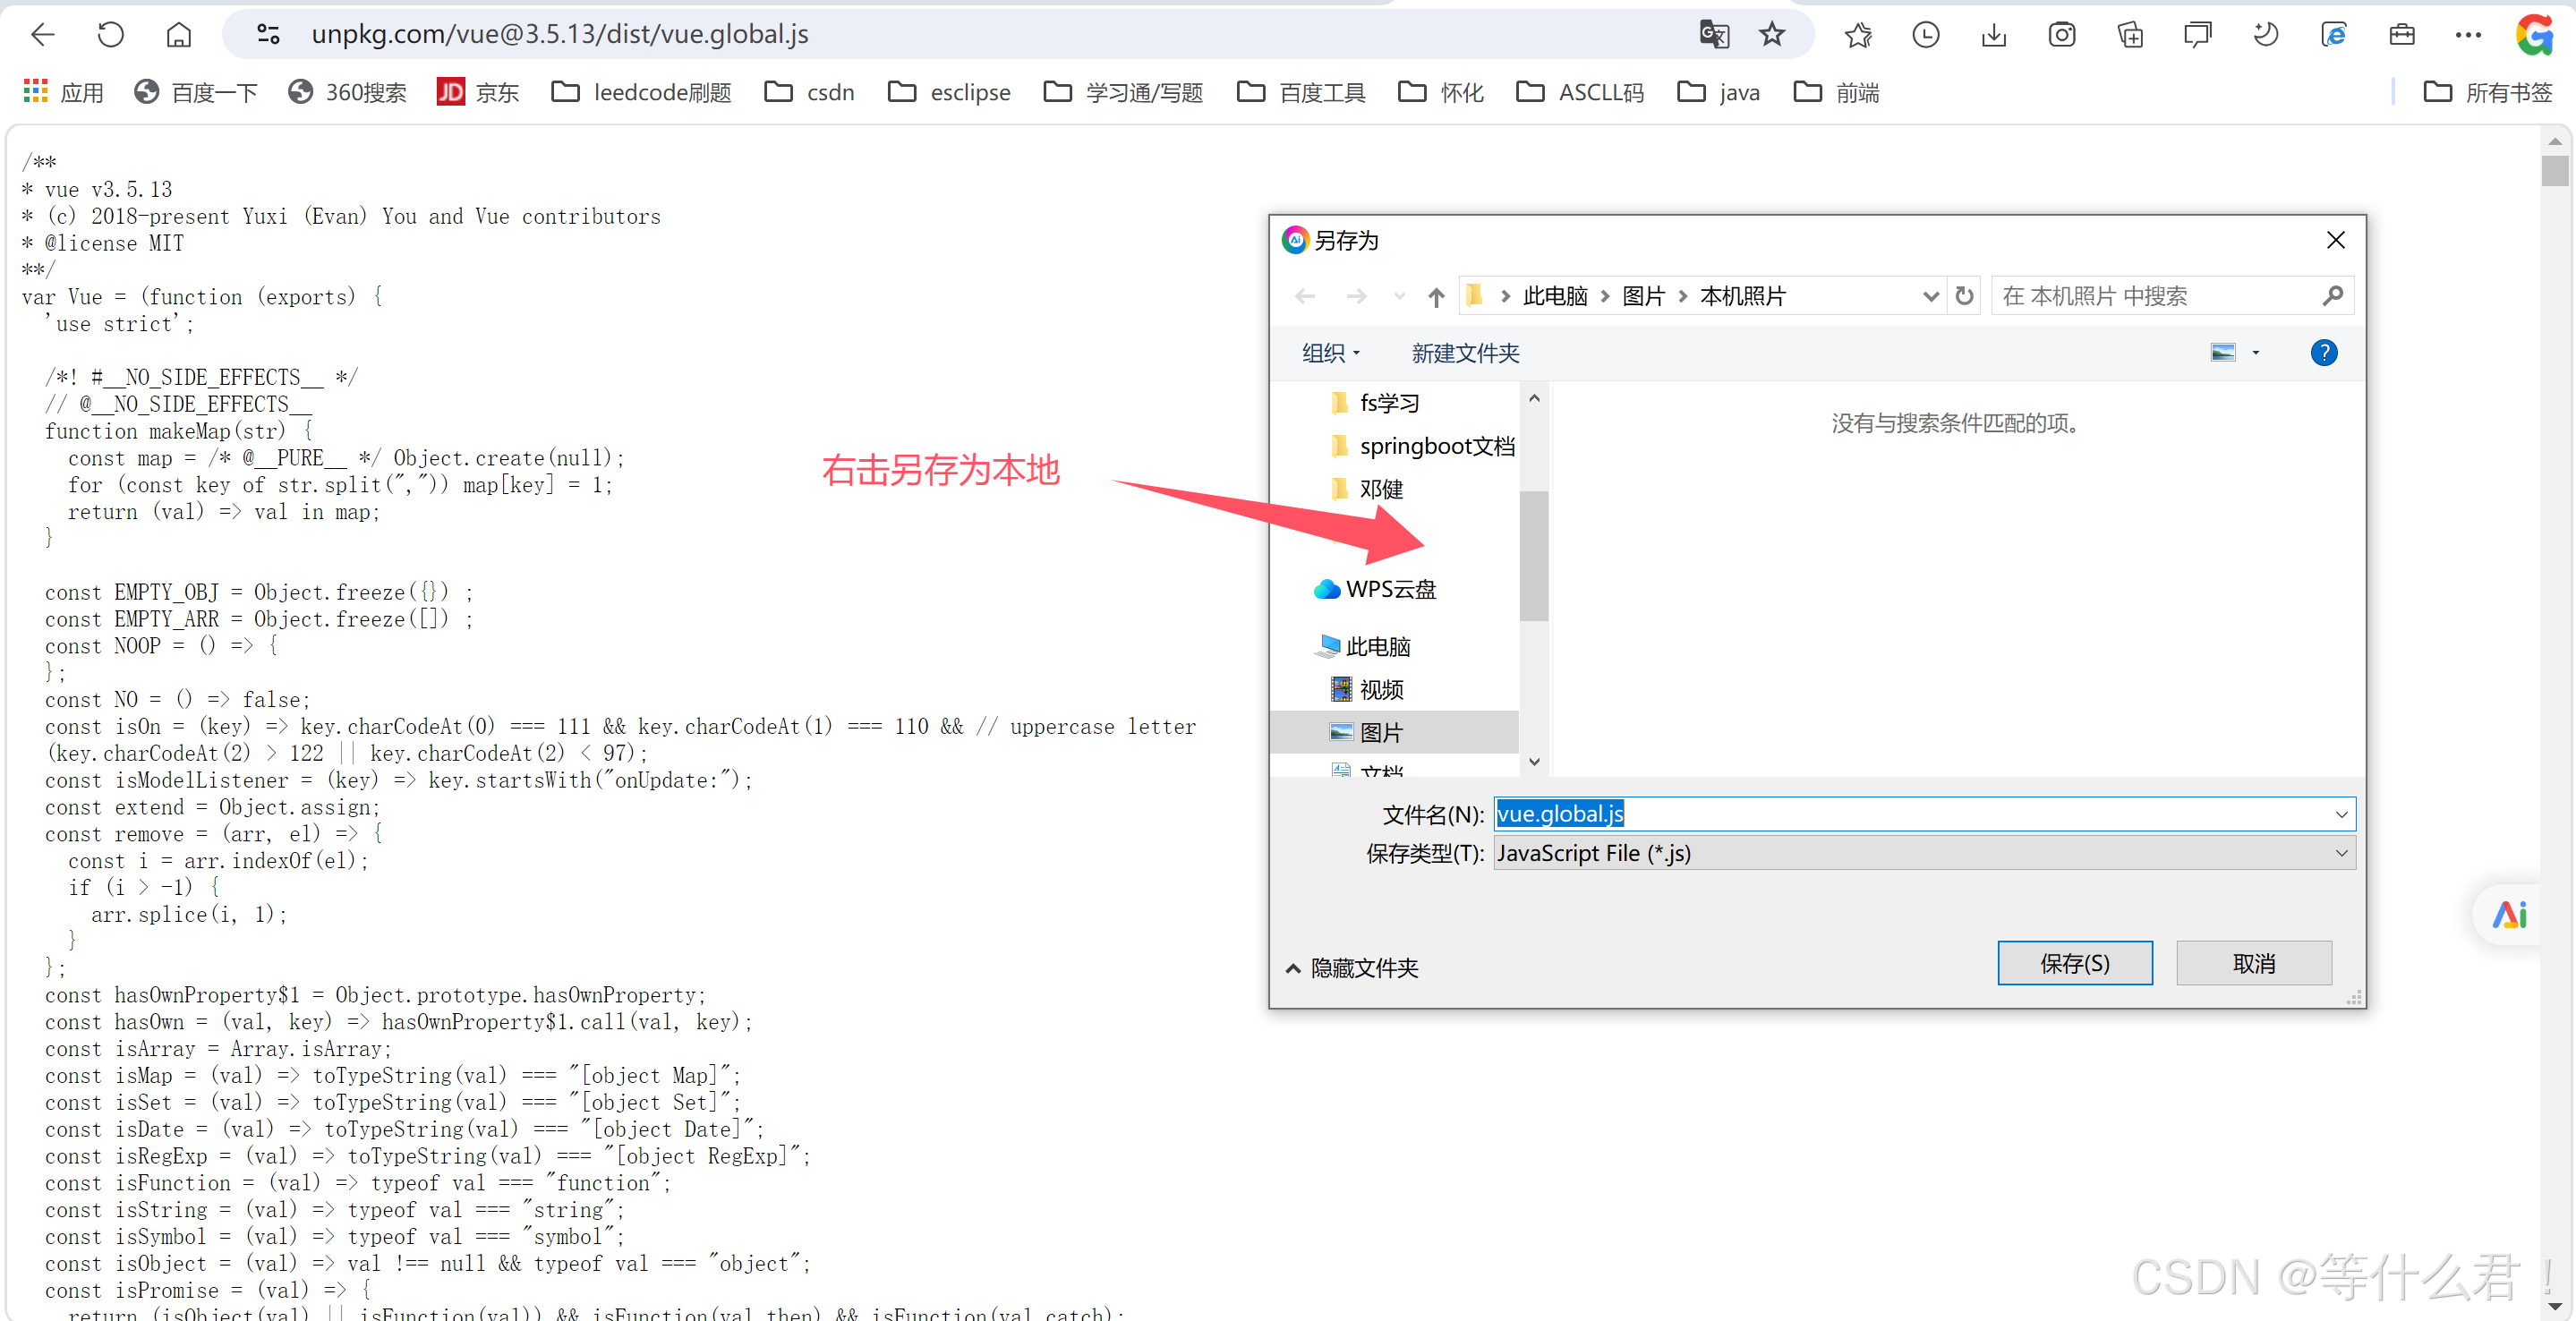This screenshot has width=2576, height=1321.
Task: Click the 保存(S) button
Action: click(x=2074, y=963)
